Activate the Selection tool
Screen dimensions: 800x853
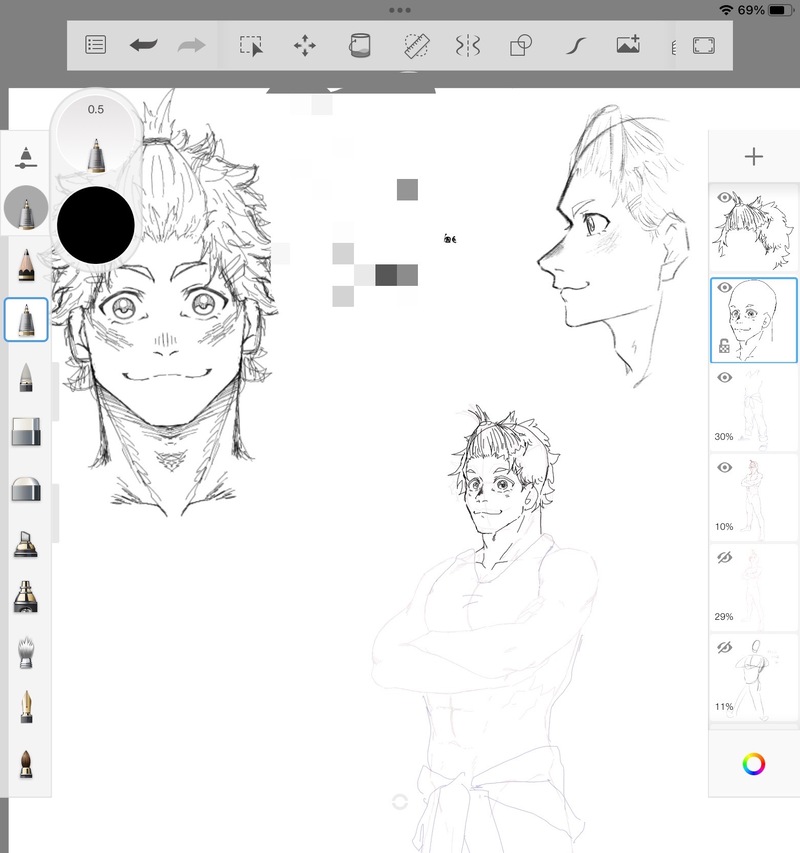[251, 46]
